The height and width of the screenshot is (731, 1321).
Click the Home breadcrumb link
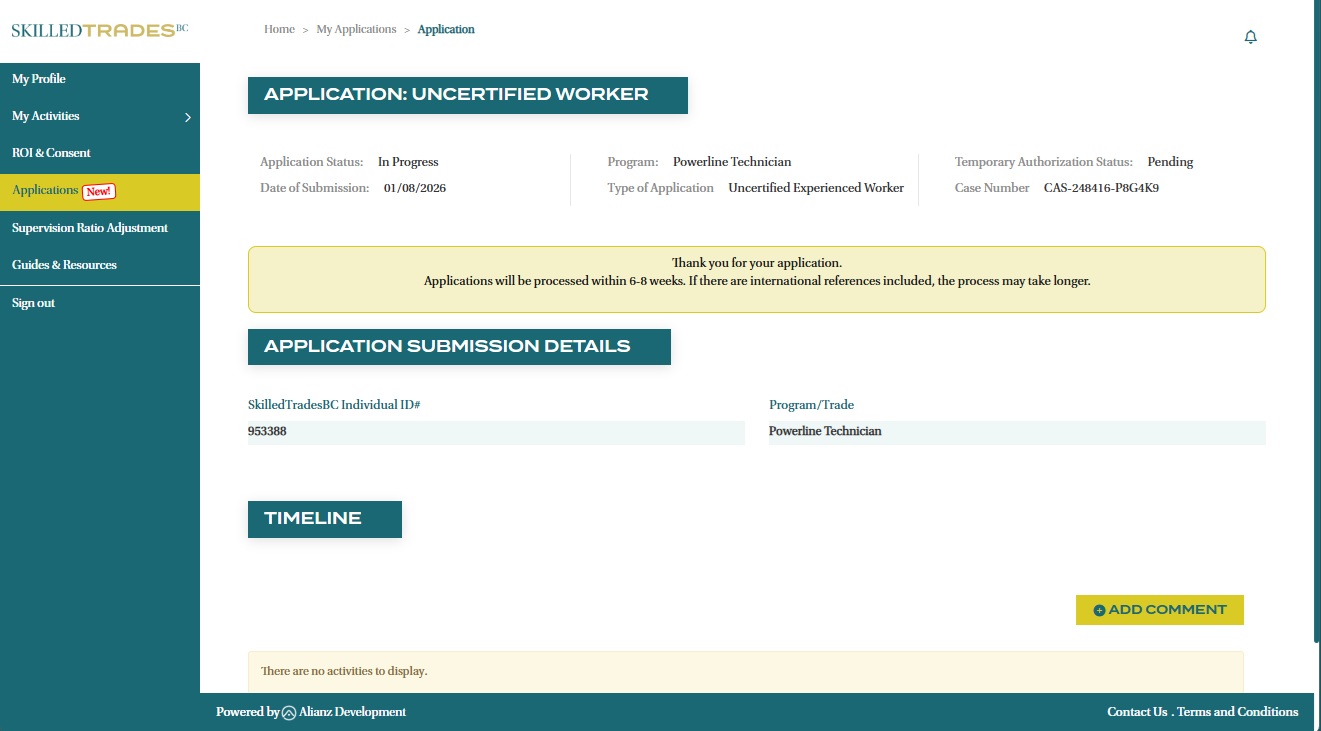[279, 29]
